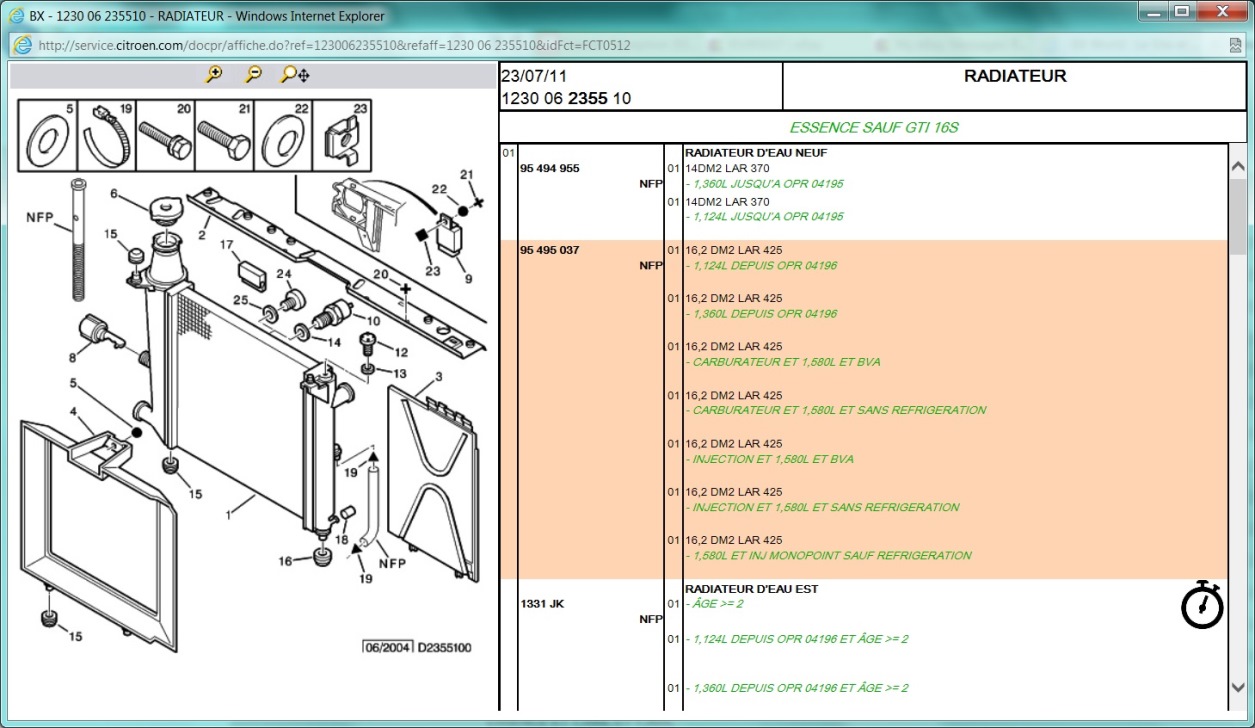Select the hex bolt thumbnail numbered 21

(x=224, y=136)
